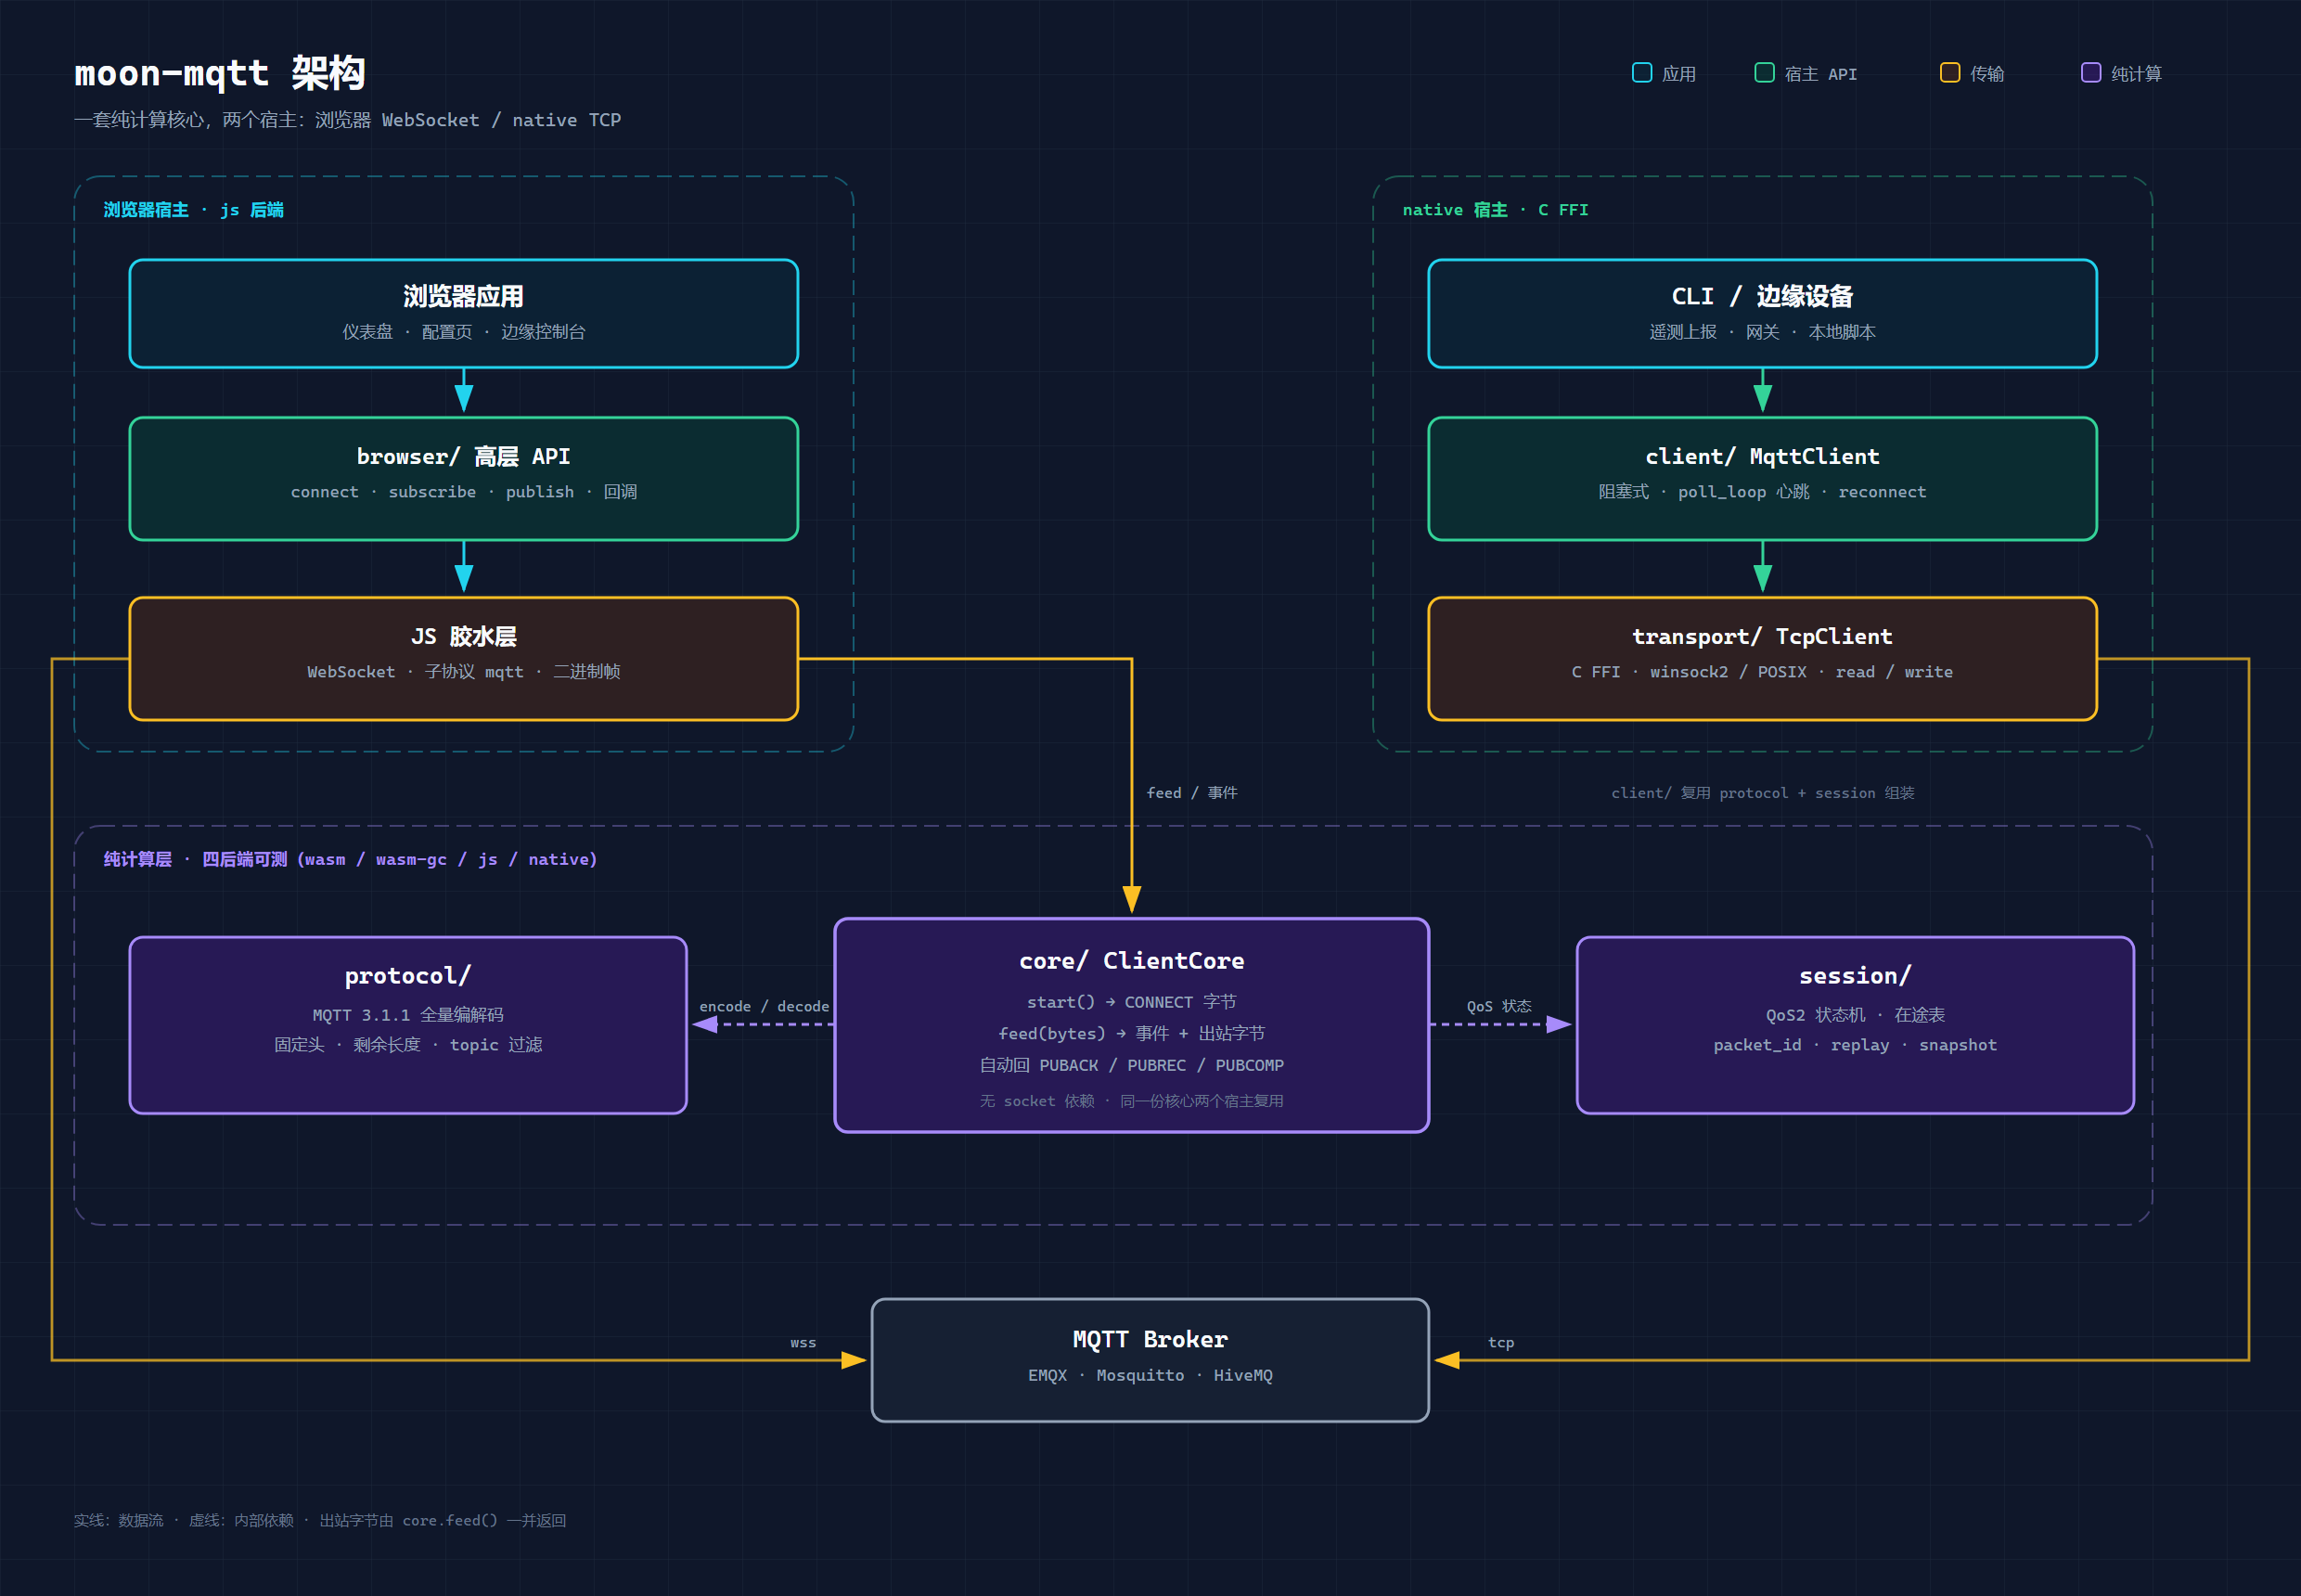
Task: Click connect · subscribe · publish · 回调 text
Action: tap(463, 492)
